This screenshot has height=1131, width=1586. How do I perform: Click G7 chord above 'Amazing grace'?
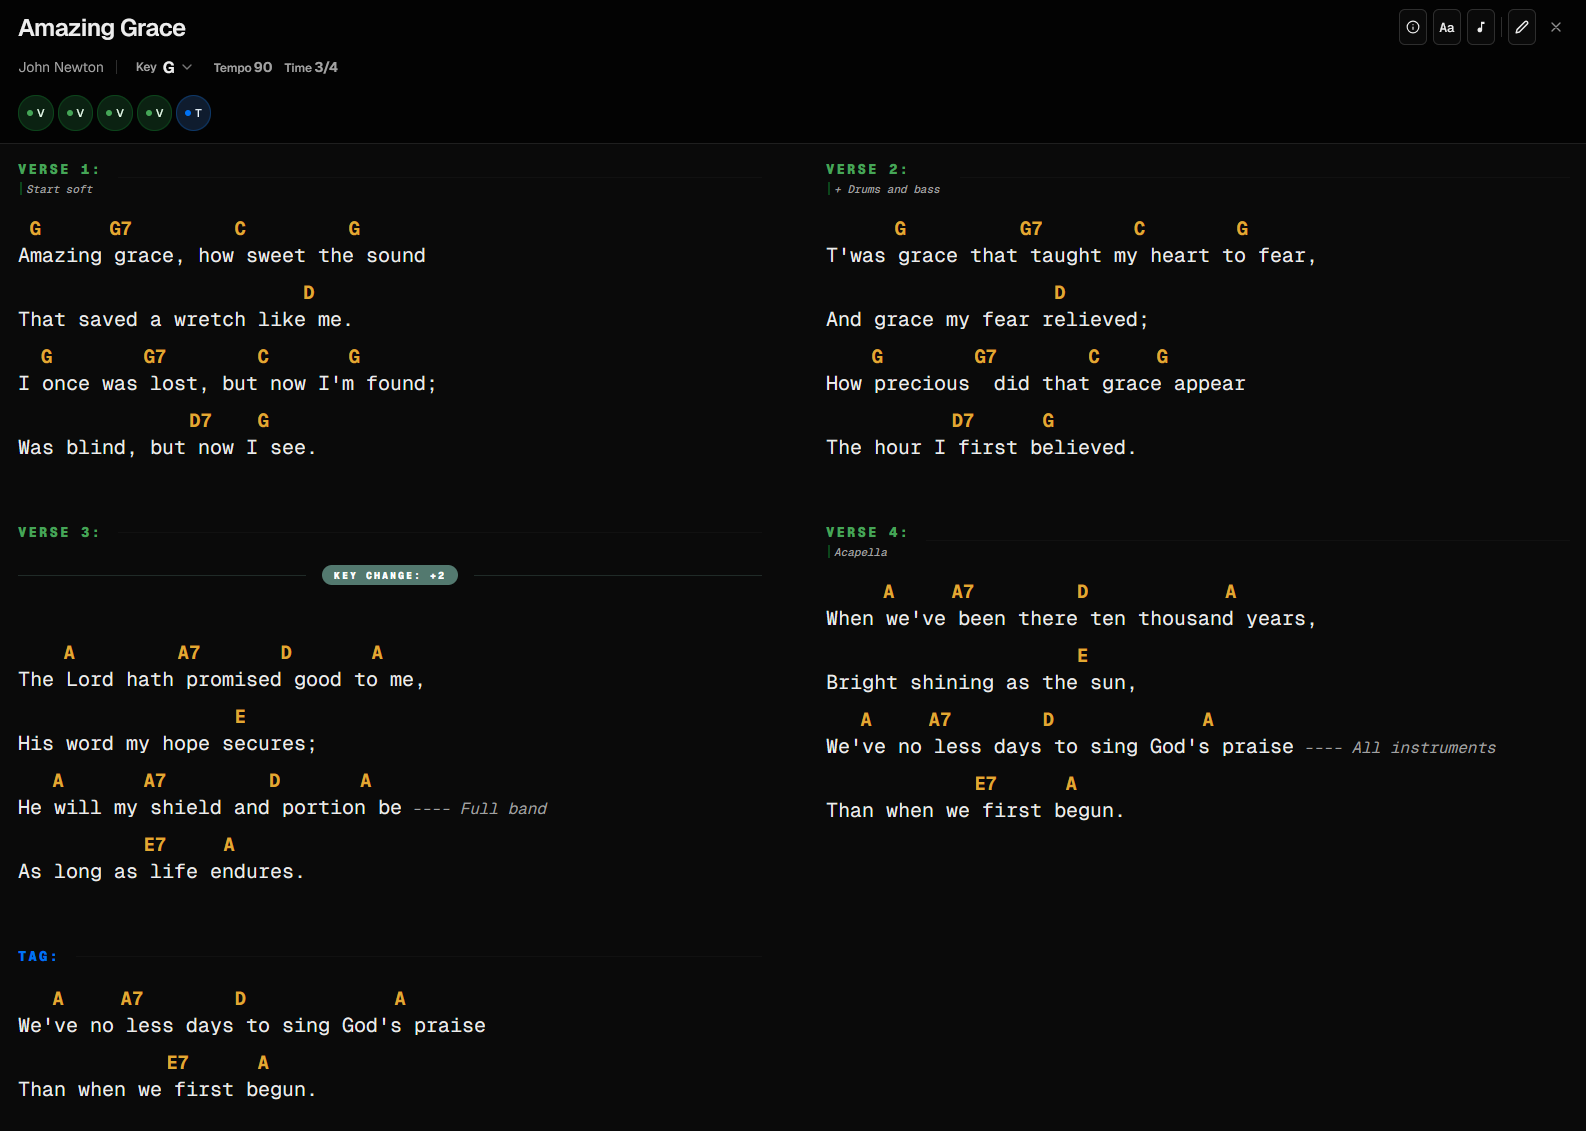[x=121, y=229]
